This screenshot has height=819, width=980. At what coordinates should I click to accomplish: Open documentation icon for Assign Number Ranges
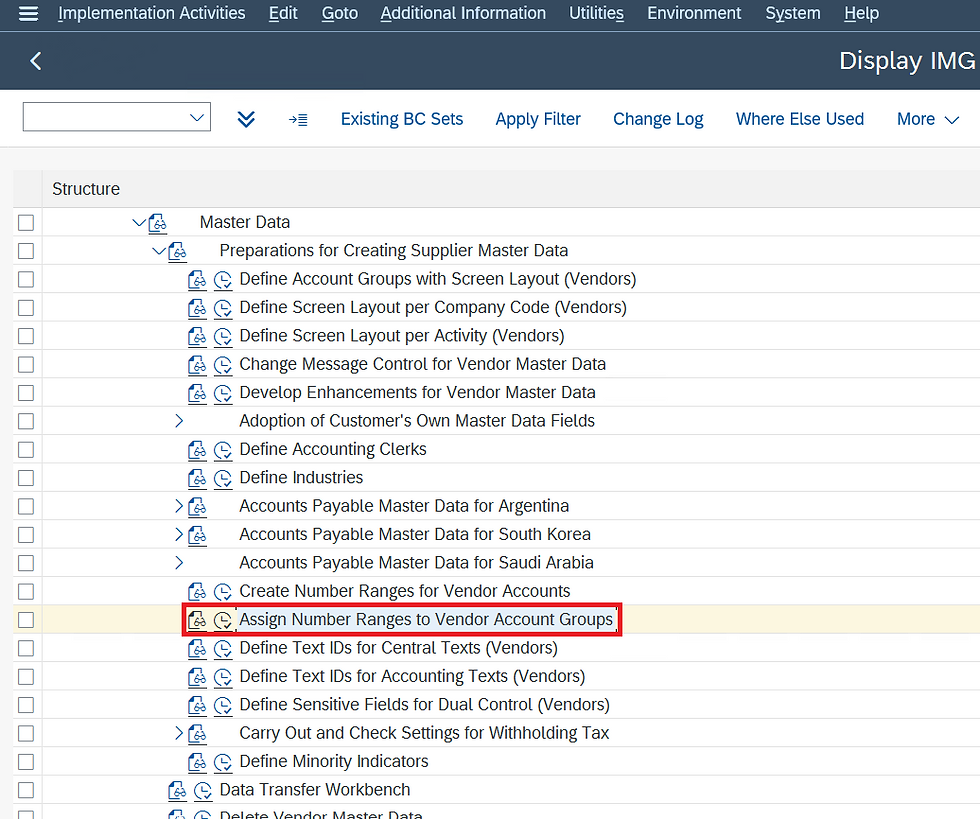tap(197, 620)
